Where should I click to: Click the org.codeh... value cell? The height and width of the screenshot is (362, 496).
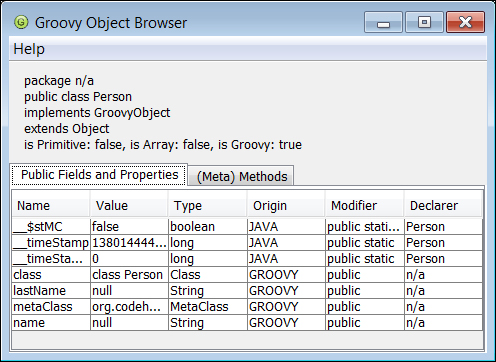tap(129, 307)
